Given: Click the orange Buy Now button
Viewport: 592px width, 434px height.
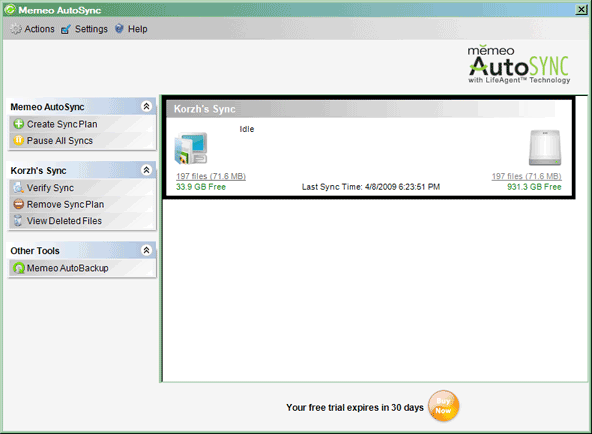Looking at the screenshot, I should click(444, 406).
